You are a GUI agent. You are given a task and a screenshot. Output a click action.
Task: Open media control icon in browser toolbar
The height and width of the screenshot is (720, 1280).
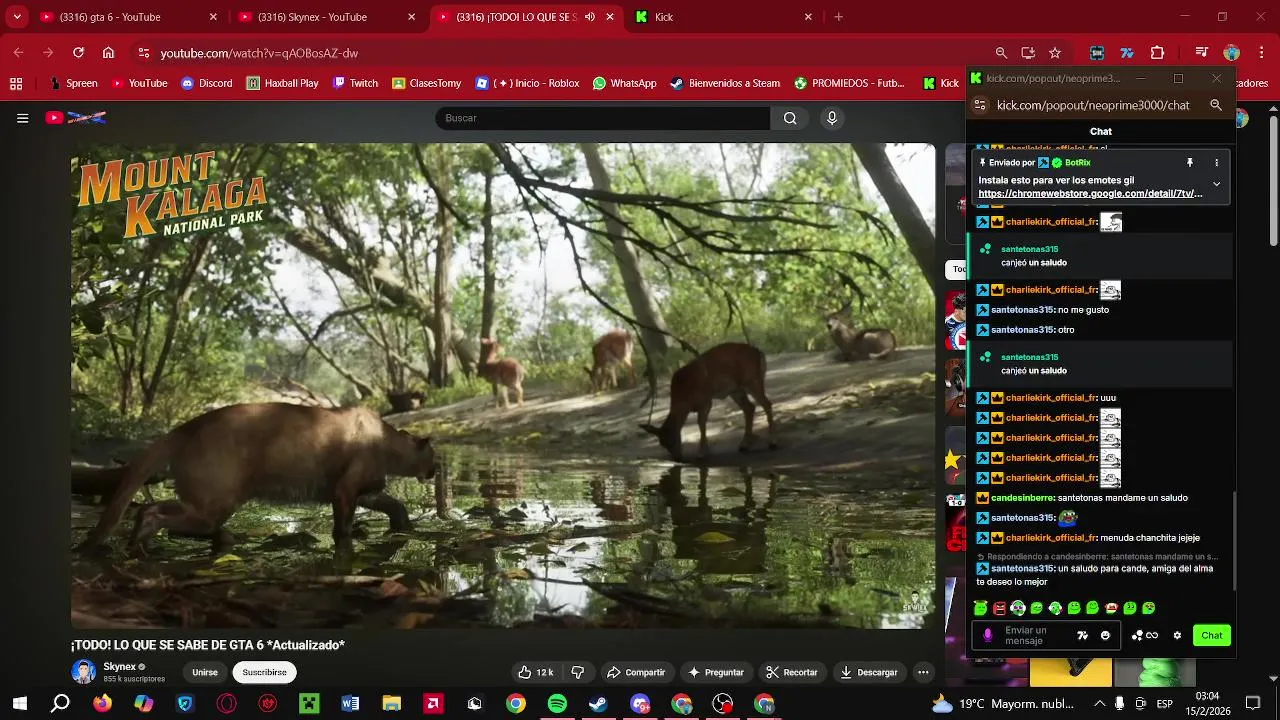(1202, 53)
